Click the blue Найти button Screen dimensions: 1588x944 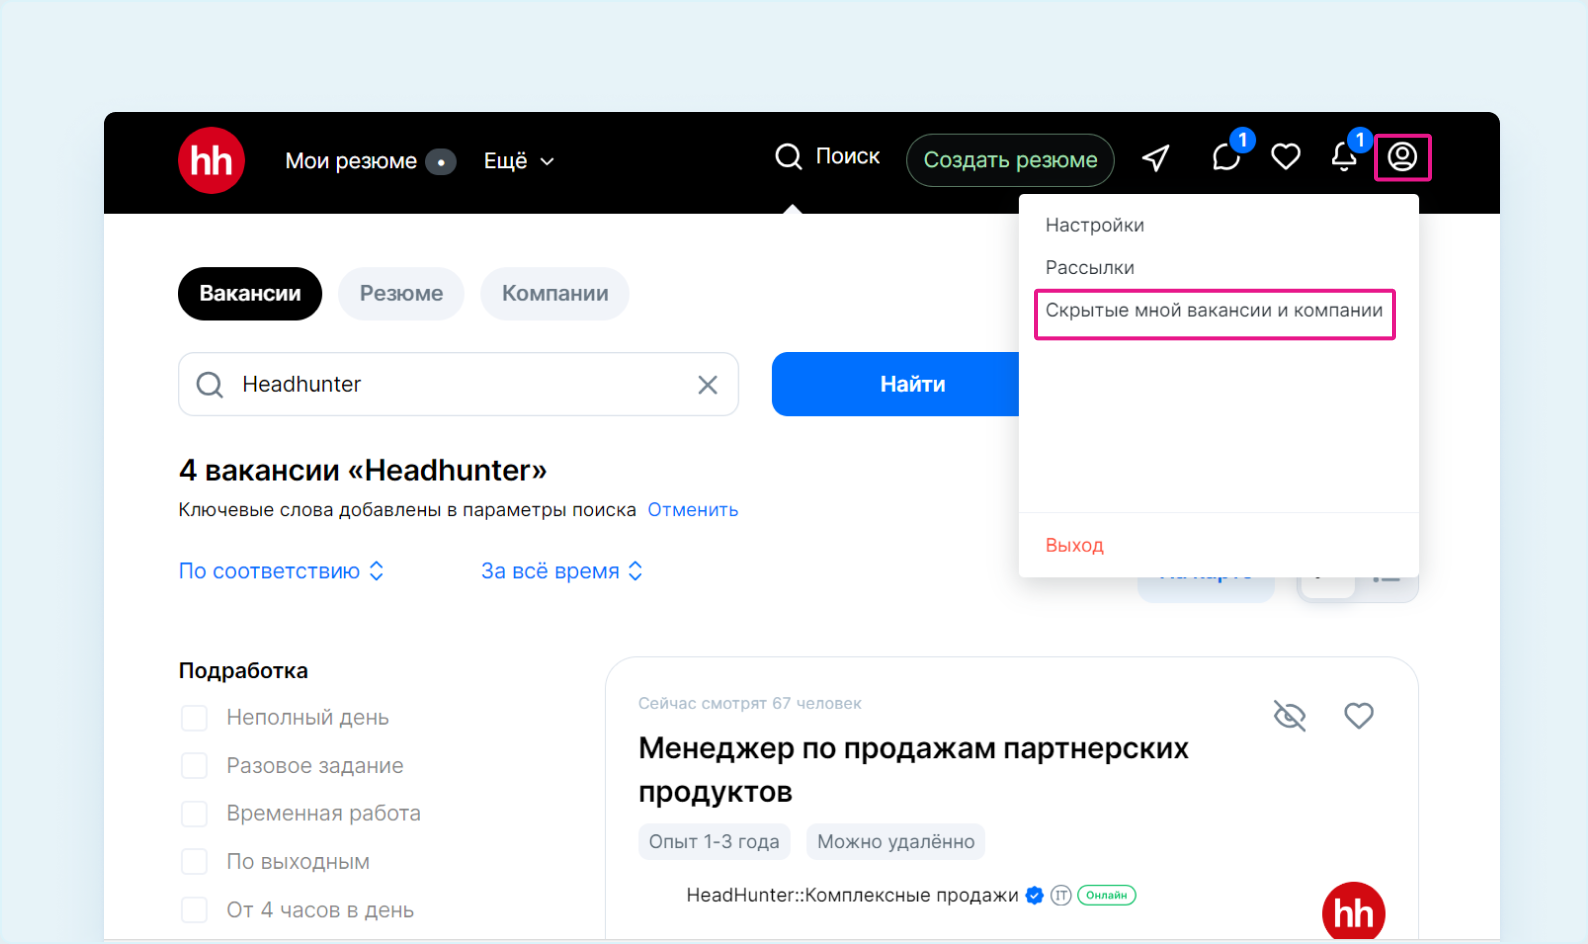coord(896,384)
